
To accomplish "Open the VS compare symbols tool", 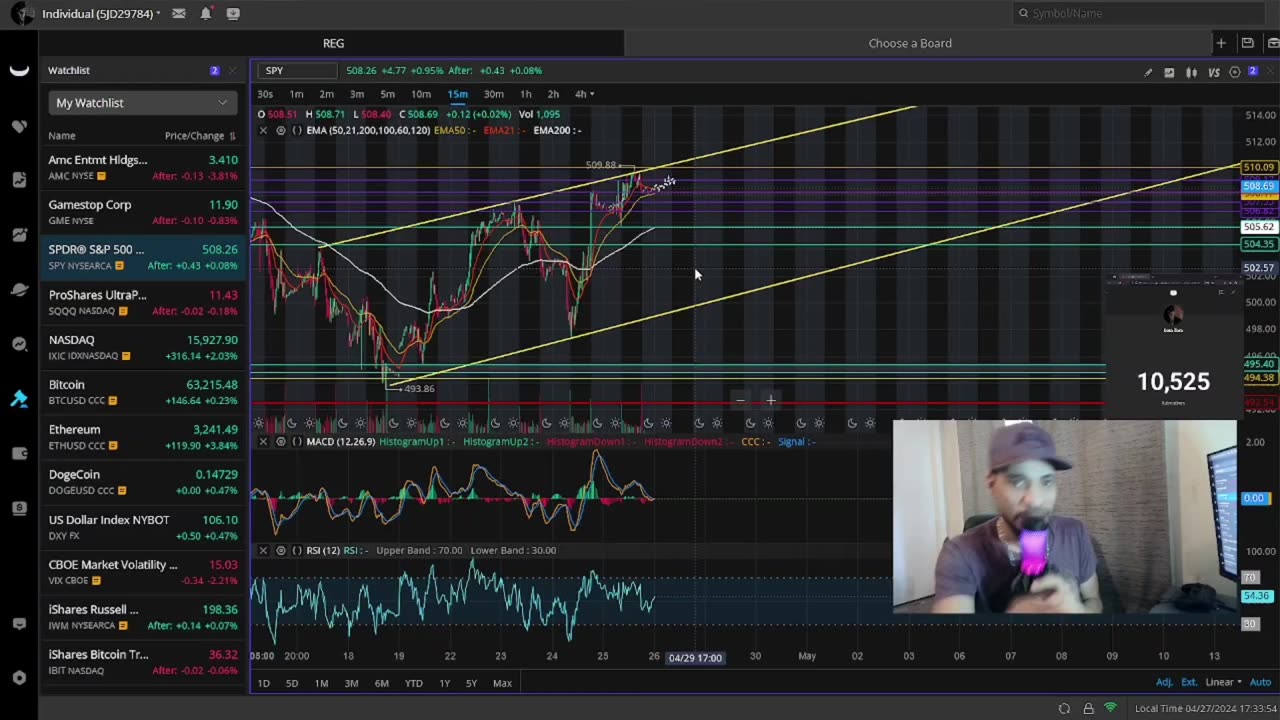I will click(1213, 72).
